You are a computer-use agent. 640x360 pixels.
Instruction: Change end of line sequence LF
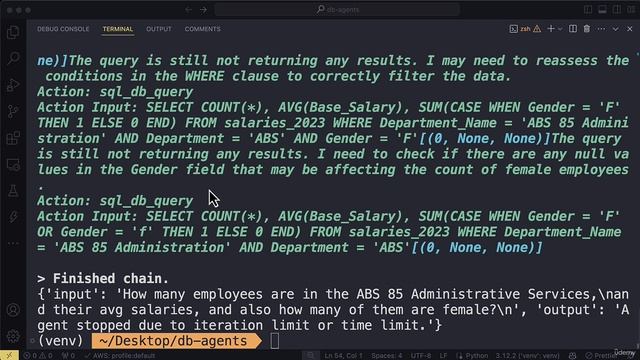(x=444, y=356)
